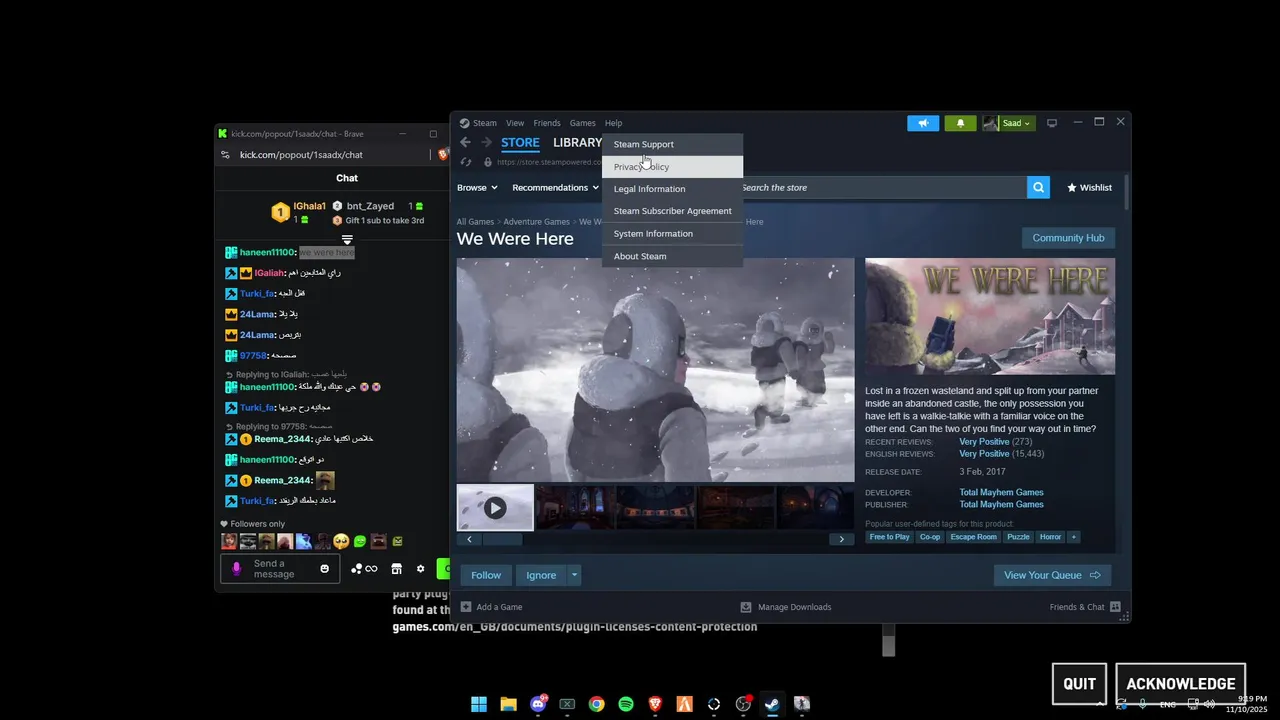
Task: Click the plus tag expander button
Action: pos(1074,537)
